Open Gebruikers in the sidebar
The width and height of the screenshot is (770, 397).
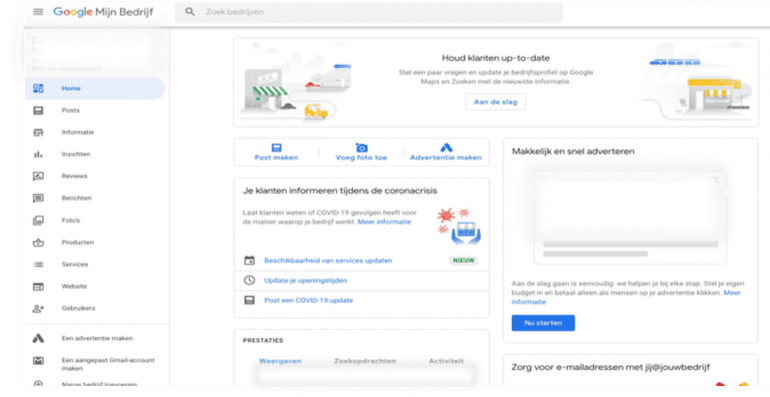95,309
